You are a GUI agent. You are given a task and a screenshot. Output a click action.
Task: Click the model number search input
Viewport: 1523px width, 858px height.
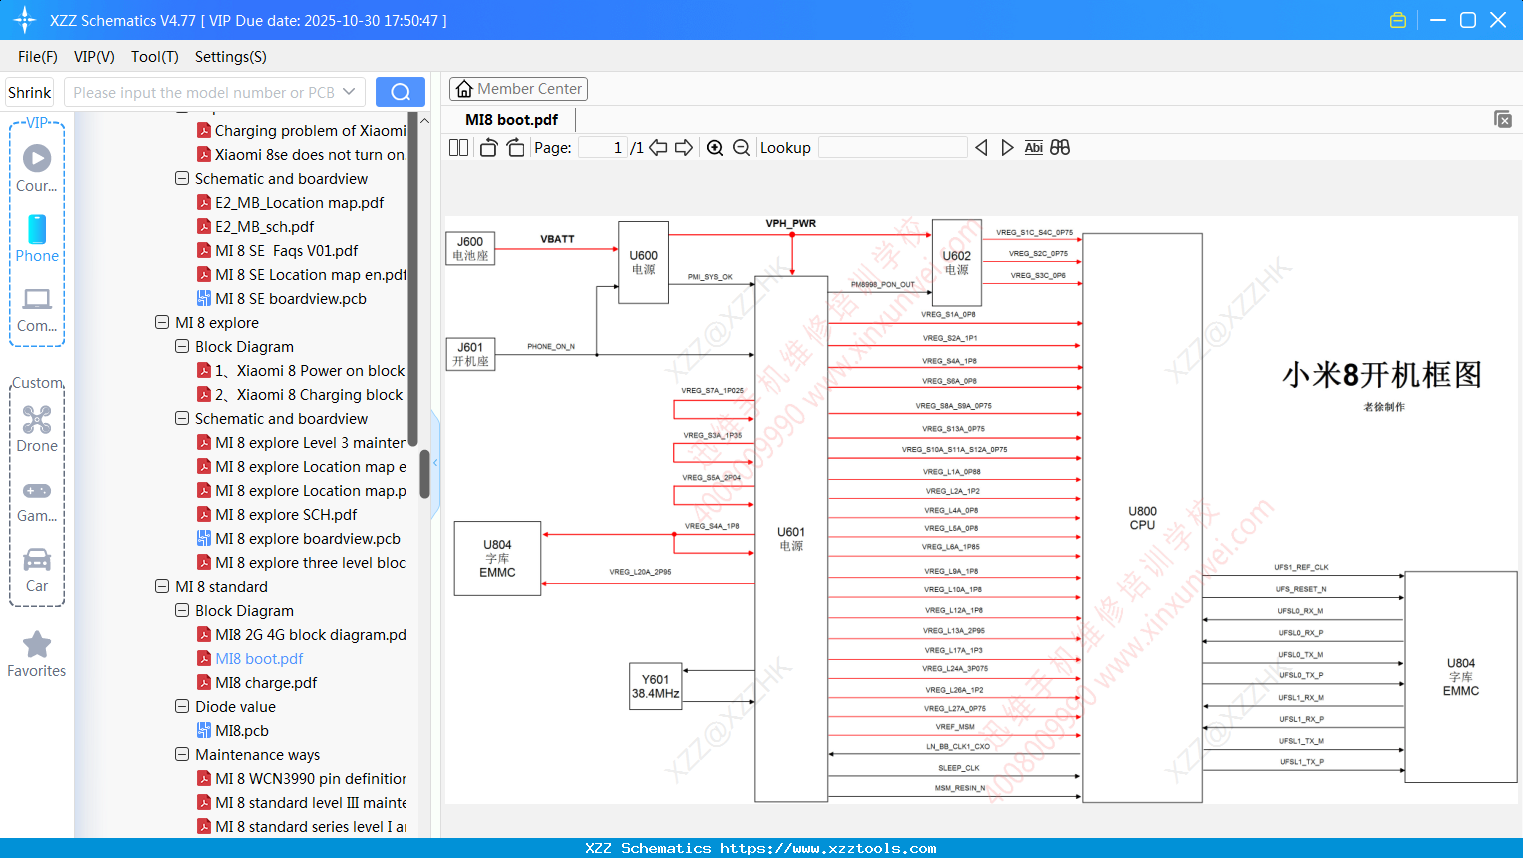tap(204, 92)
